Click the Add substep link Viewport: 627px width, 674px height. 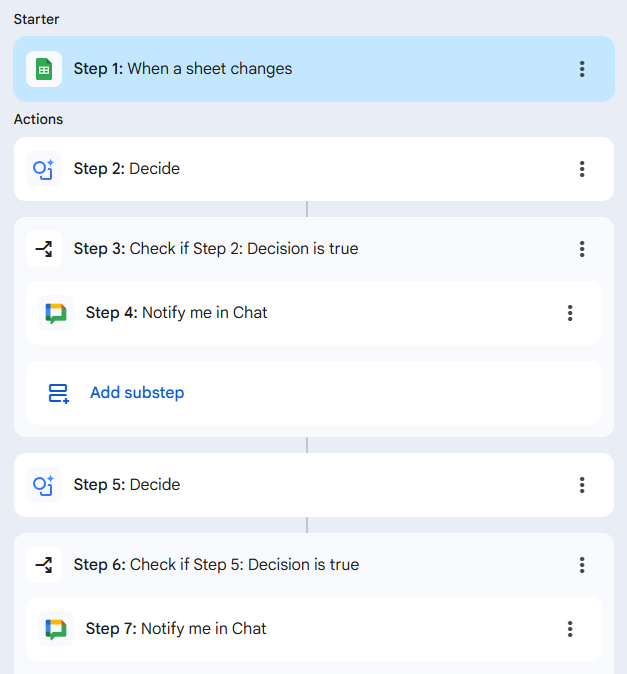[x=137, y=393]
